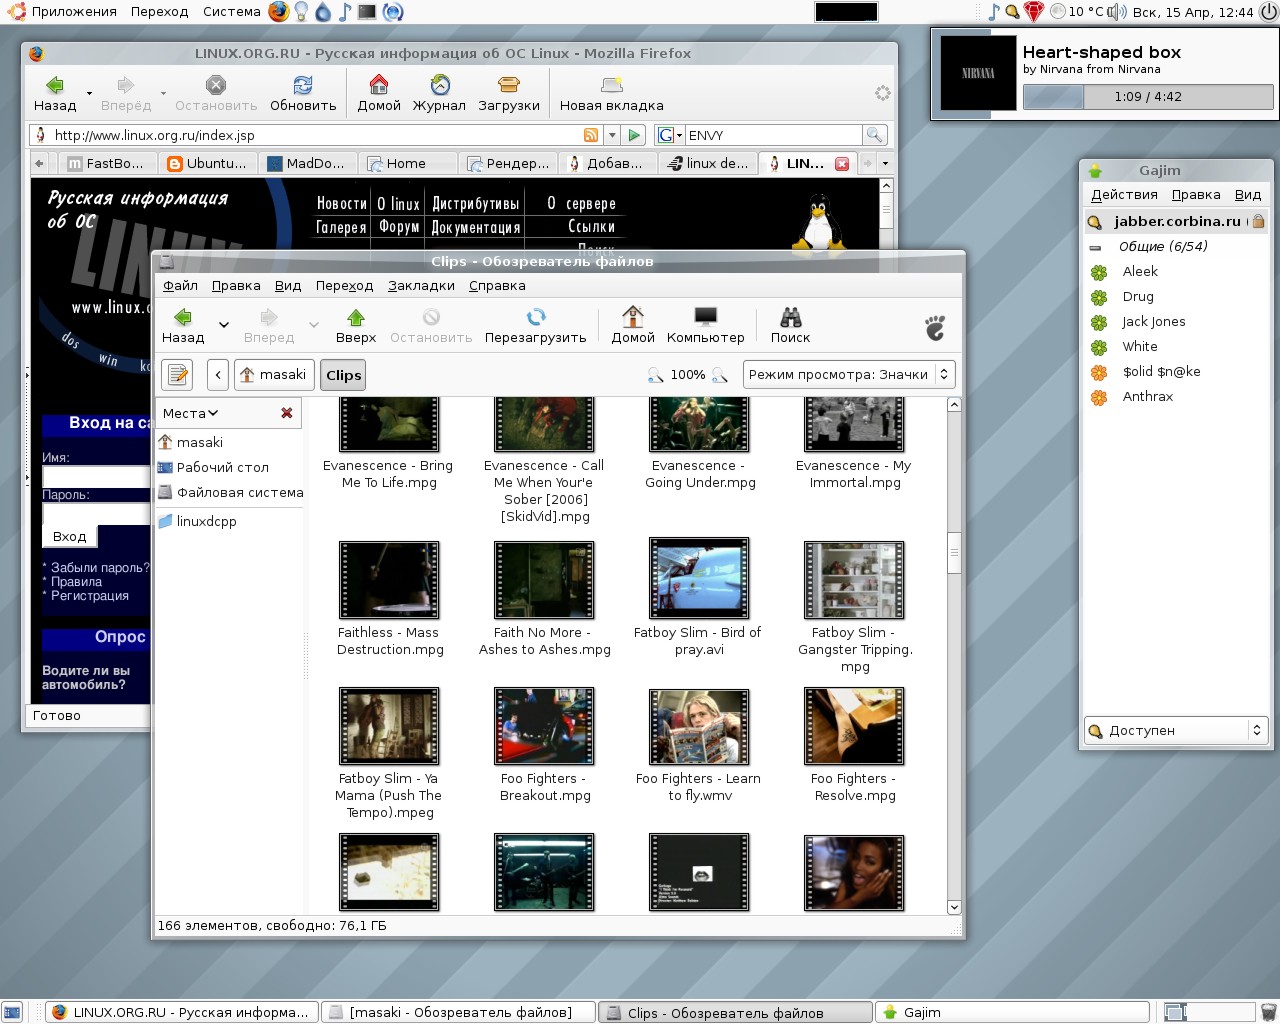The image size is (1280, 1024).
Task: Open the Приложения menu in top panel
Action: (62, 12)
